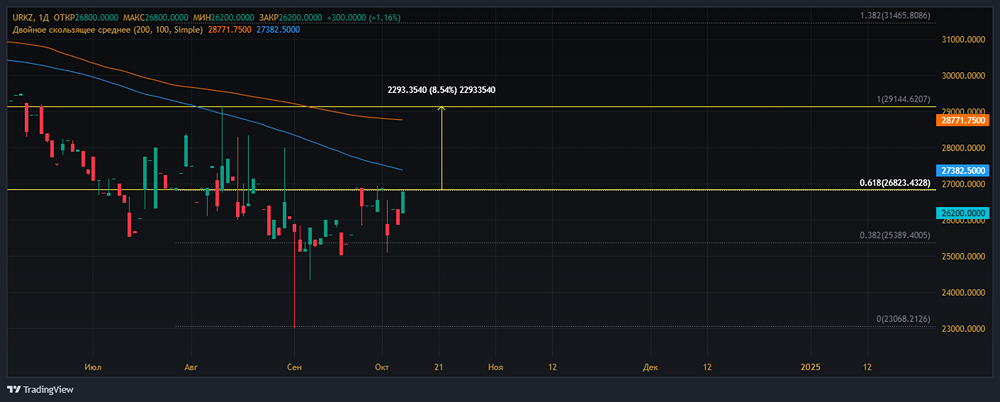Select the 1.382 Fibonacci extension label
The height and width of the screenshot is (402, 1000).
point(897,16)
